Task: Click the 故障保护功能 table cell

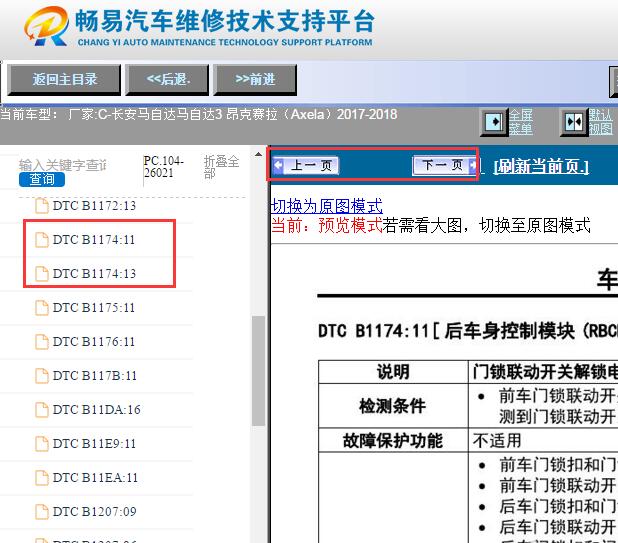Action: 393,440
